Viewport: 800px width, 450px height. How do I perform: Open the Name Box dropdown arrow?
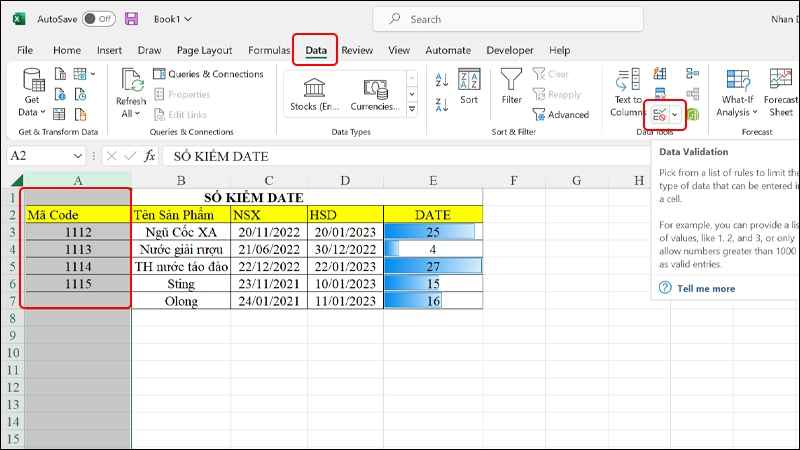78,156
